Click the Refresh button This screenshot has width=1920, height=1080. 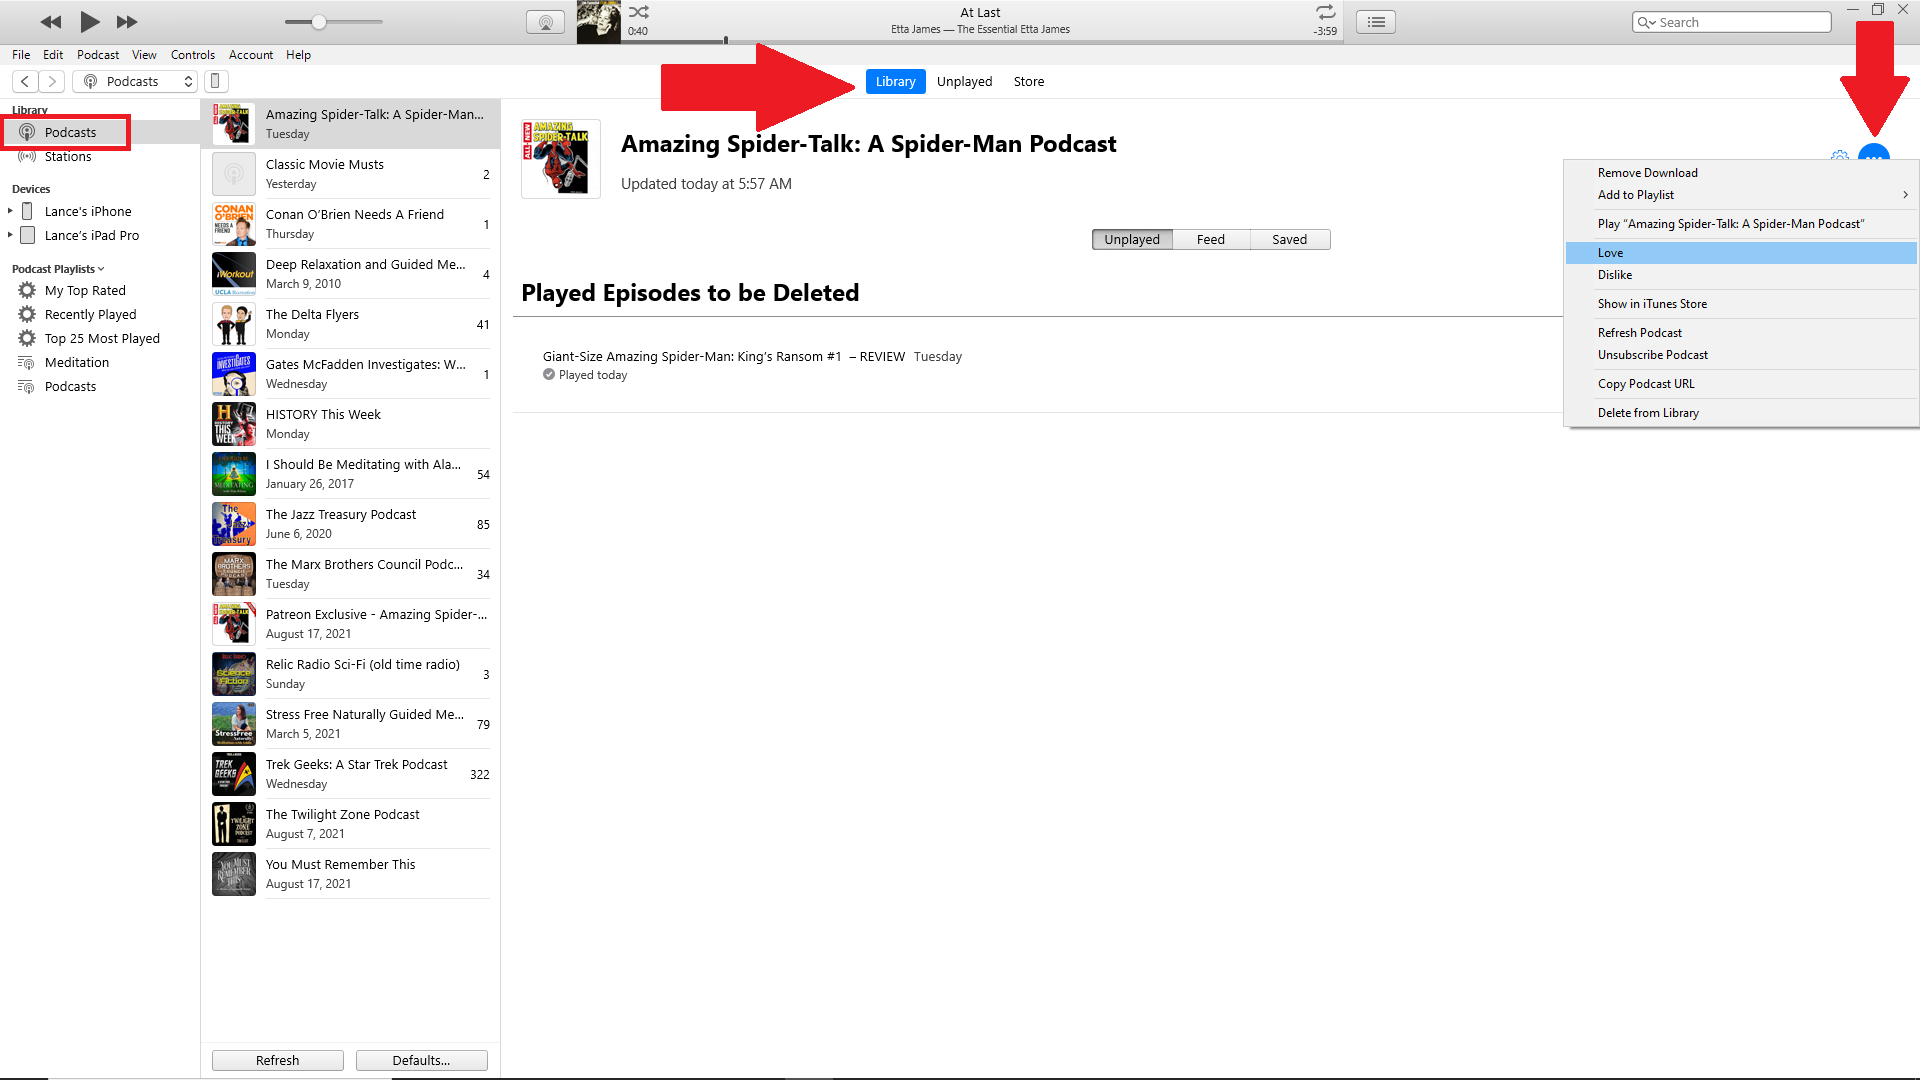pyautogui.click(x=278, y=1061)
